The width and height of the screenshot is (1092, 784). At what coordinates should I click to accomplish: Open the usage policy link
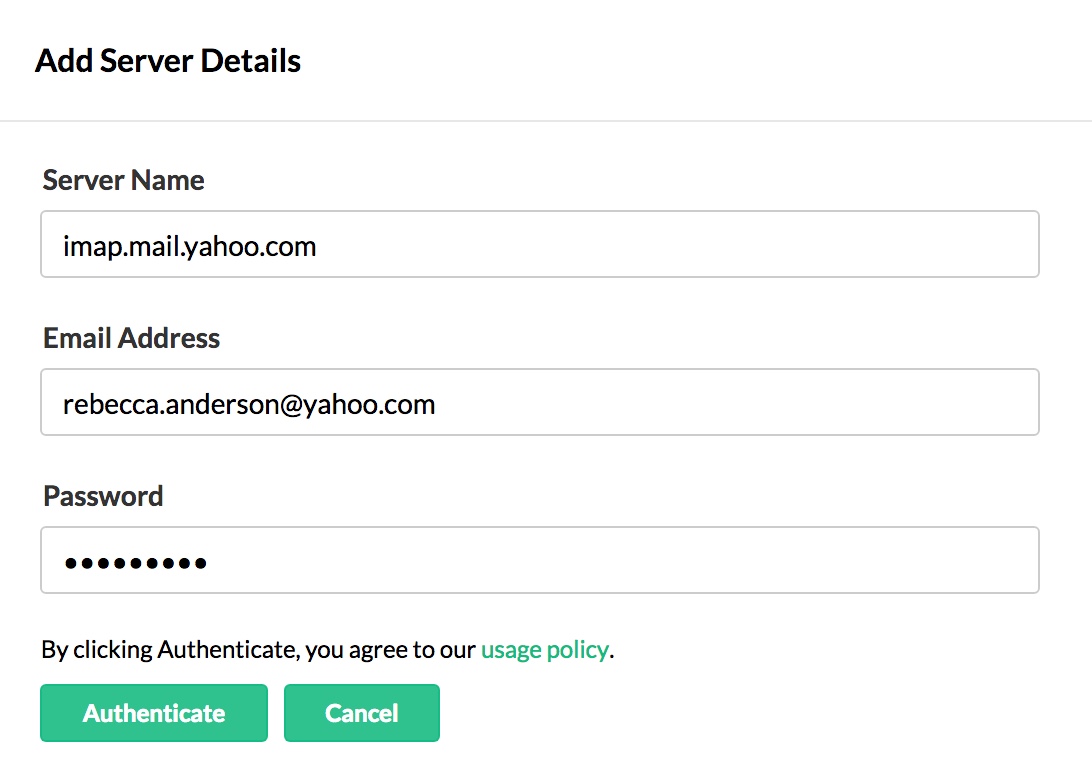544,650
